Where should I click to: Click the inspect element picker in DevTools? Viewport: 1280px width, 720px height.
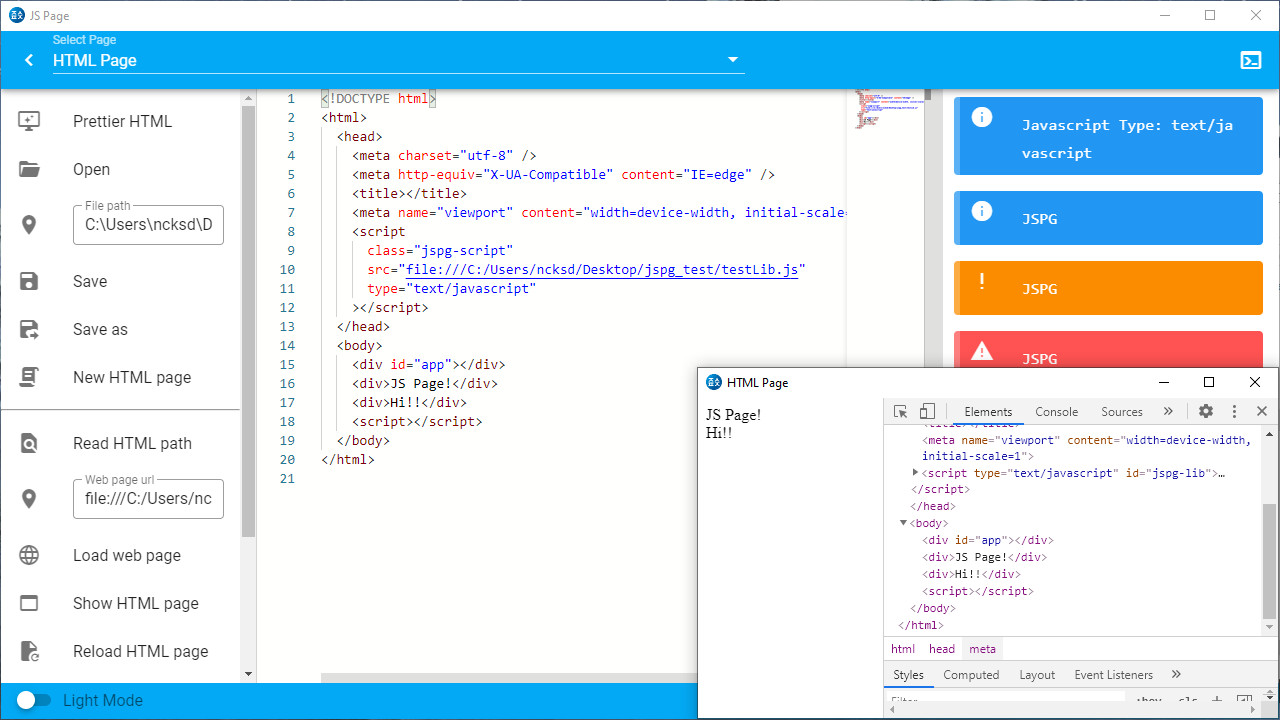point(898,411)
